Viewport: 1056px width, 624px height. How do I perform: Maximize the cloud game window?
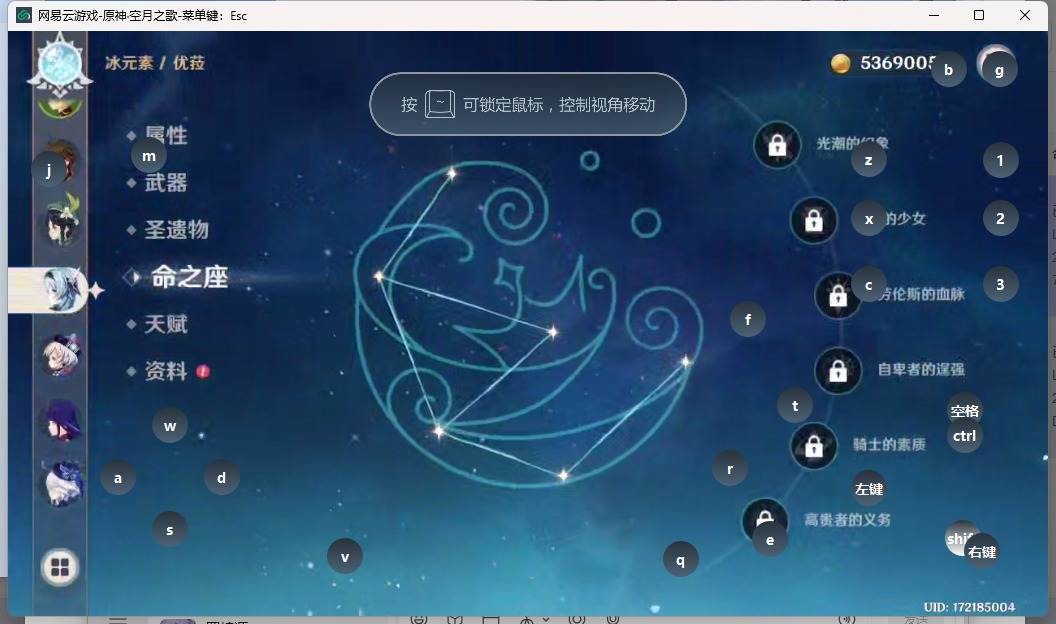pos(979,15)
